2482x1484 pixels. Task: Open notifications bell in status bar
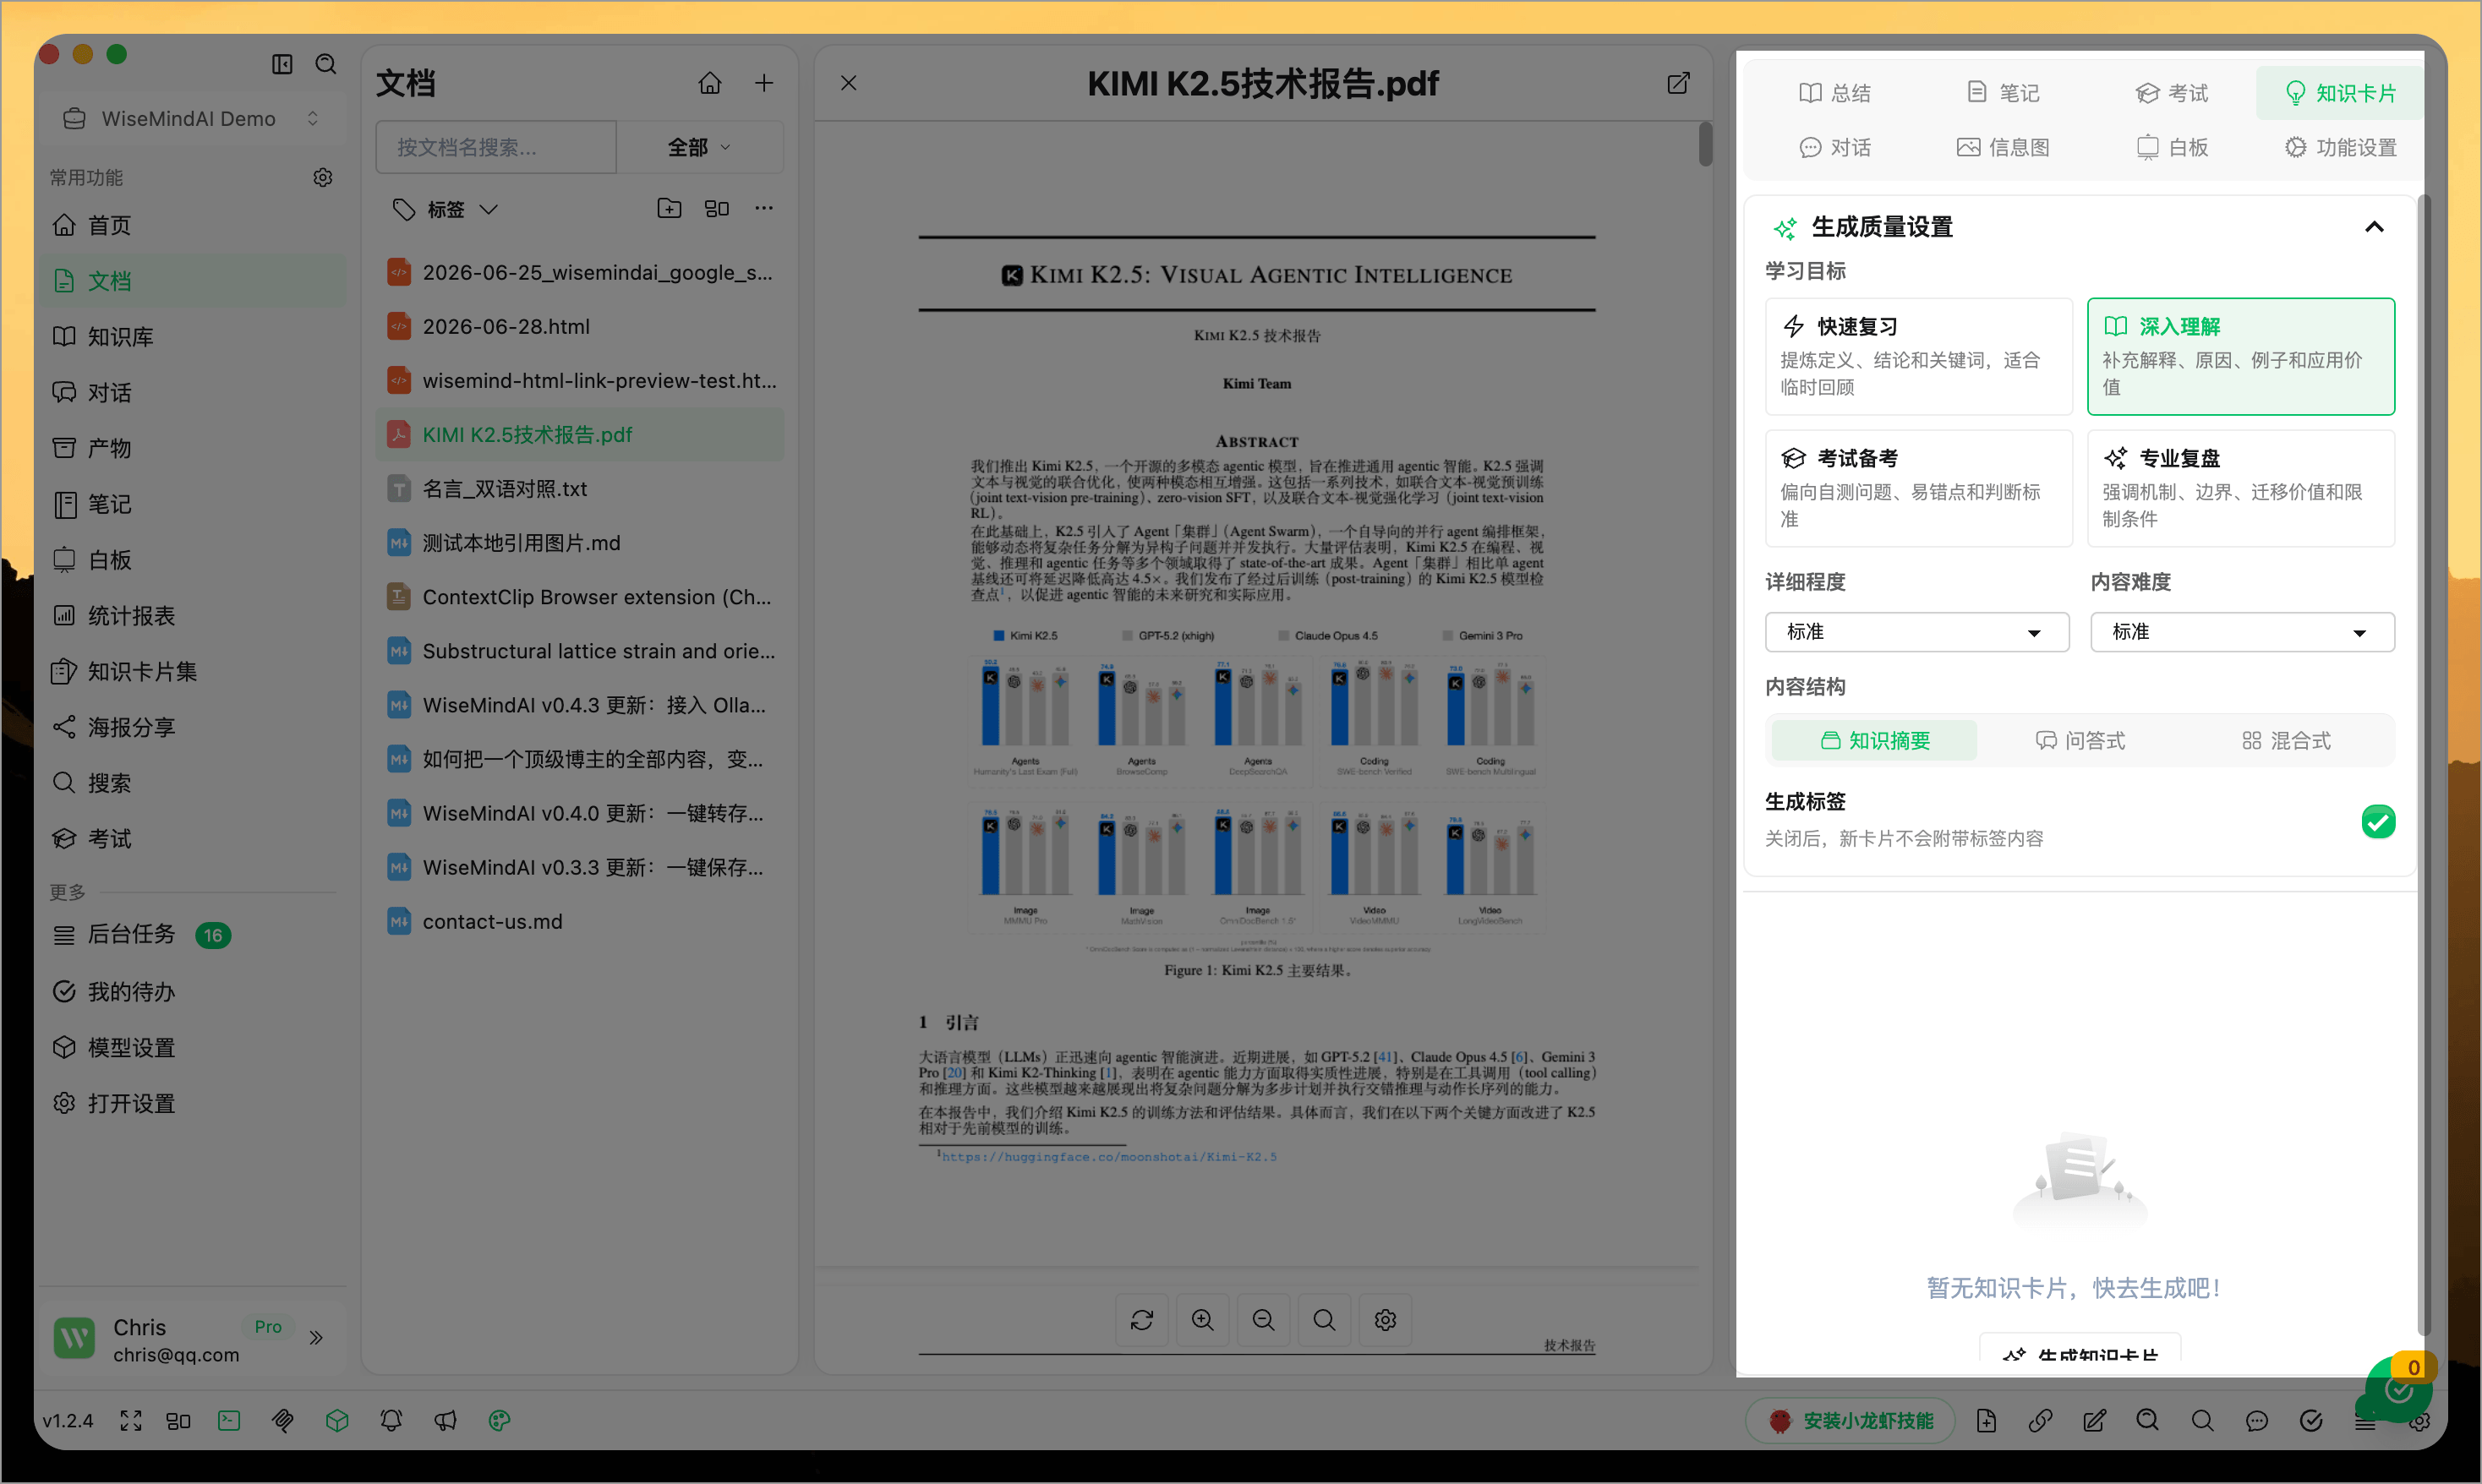click(x=391, y=1421)
